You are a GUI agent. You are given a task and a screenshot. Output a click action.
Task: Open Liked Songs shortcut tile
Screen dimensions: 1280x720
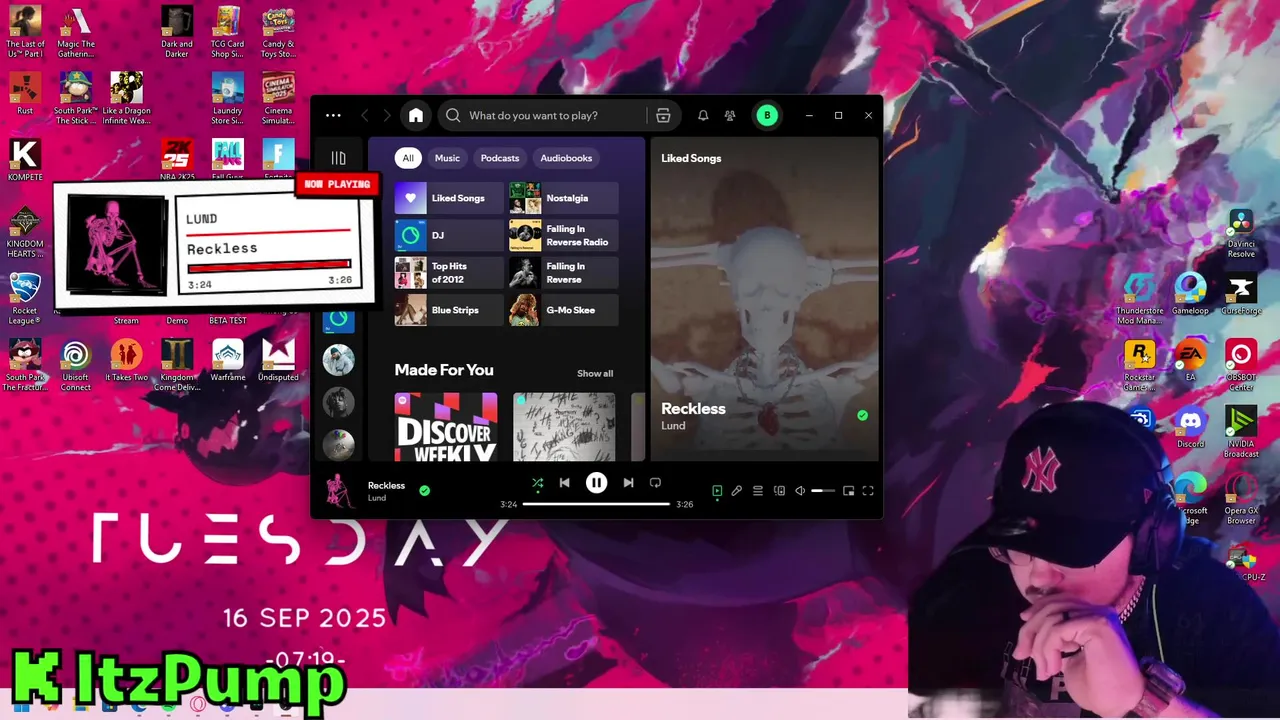tap(449, 198)
